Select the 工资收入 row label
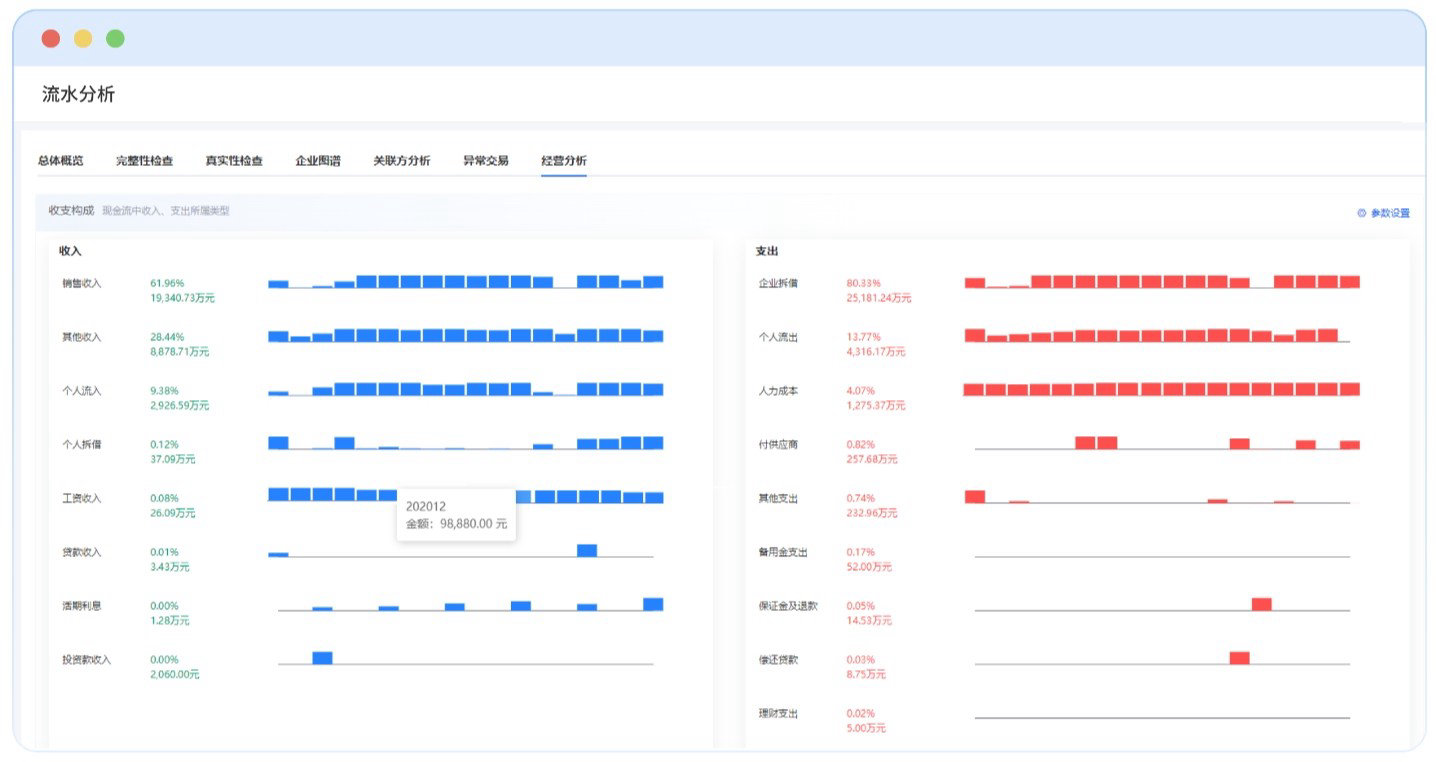This screenshot has width=1436, height=762. pos(82,499)
